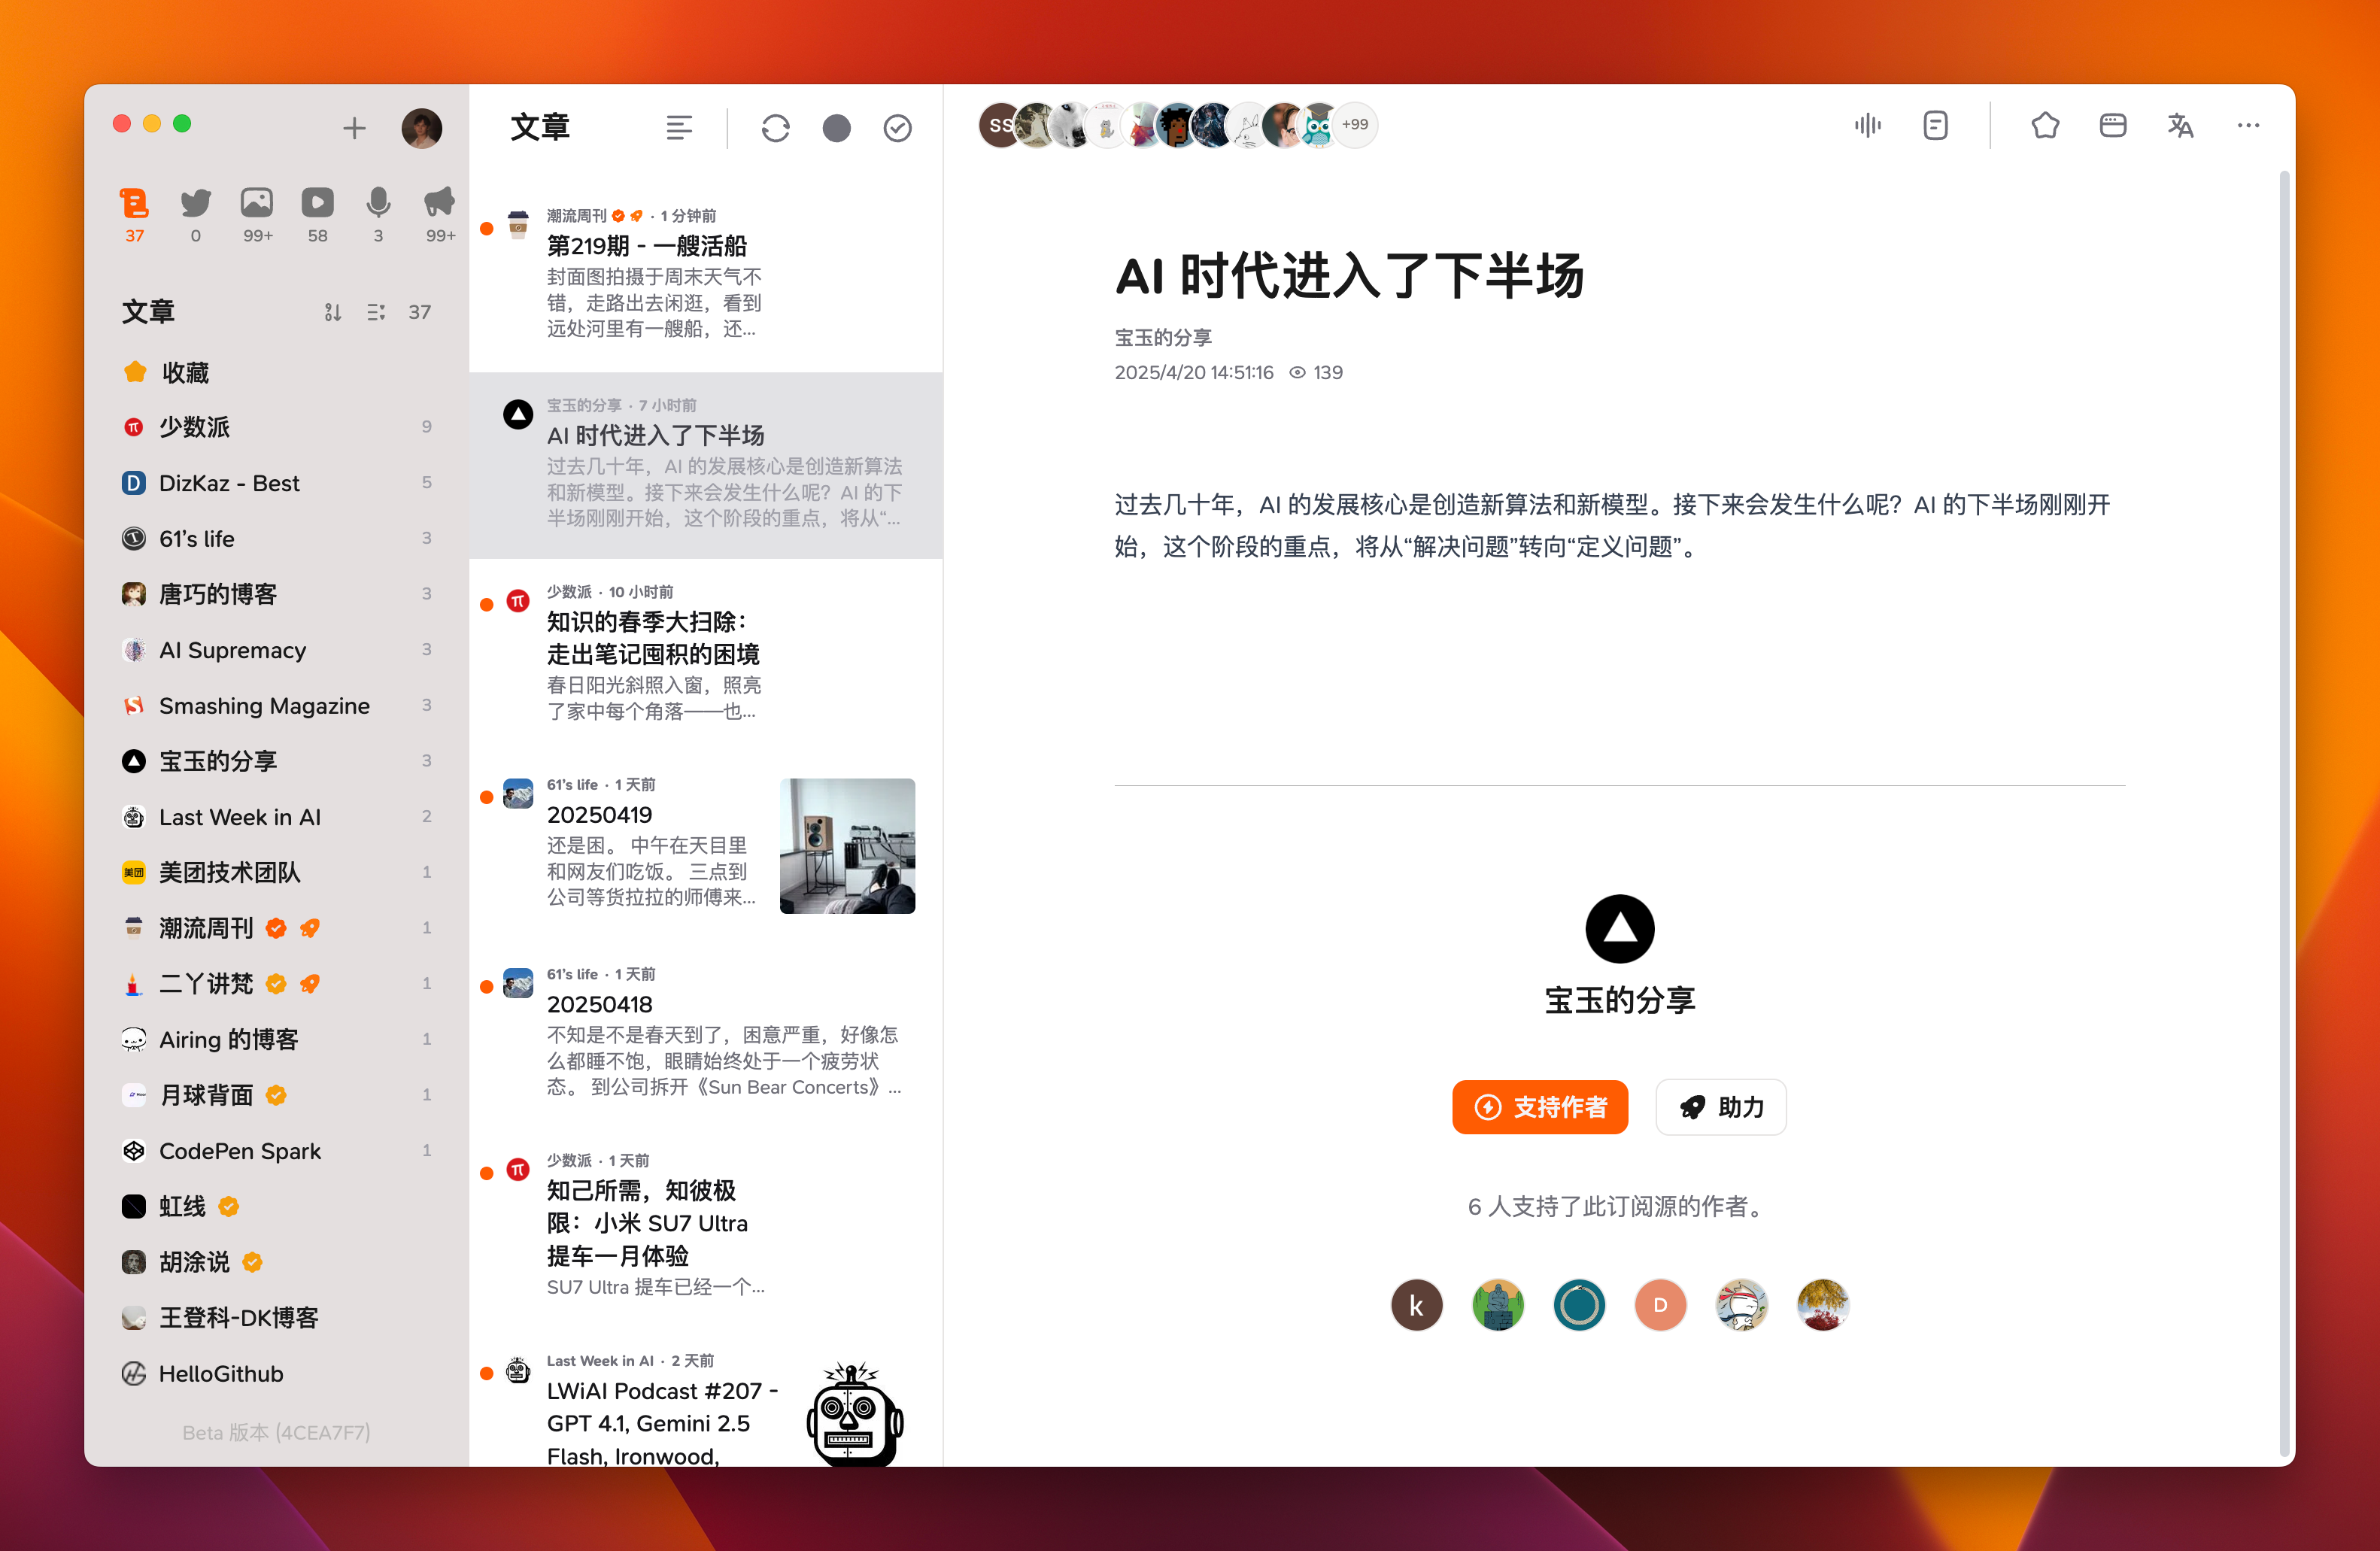Click the refresh feeds icon
2380x1551 pixels.
(x=775, y=128)
